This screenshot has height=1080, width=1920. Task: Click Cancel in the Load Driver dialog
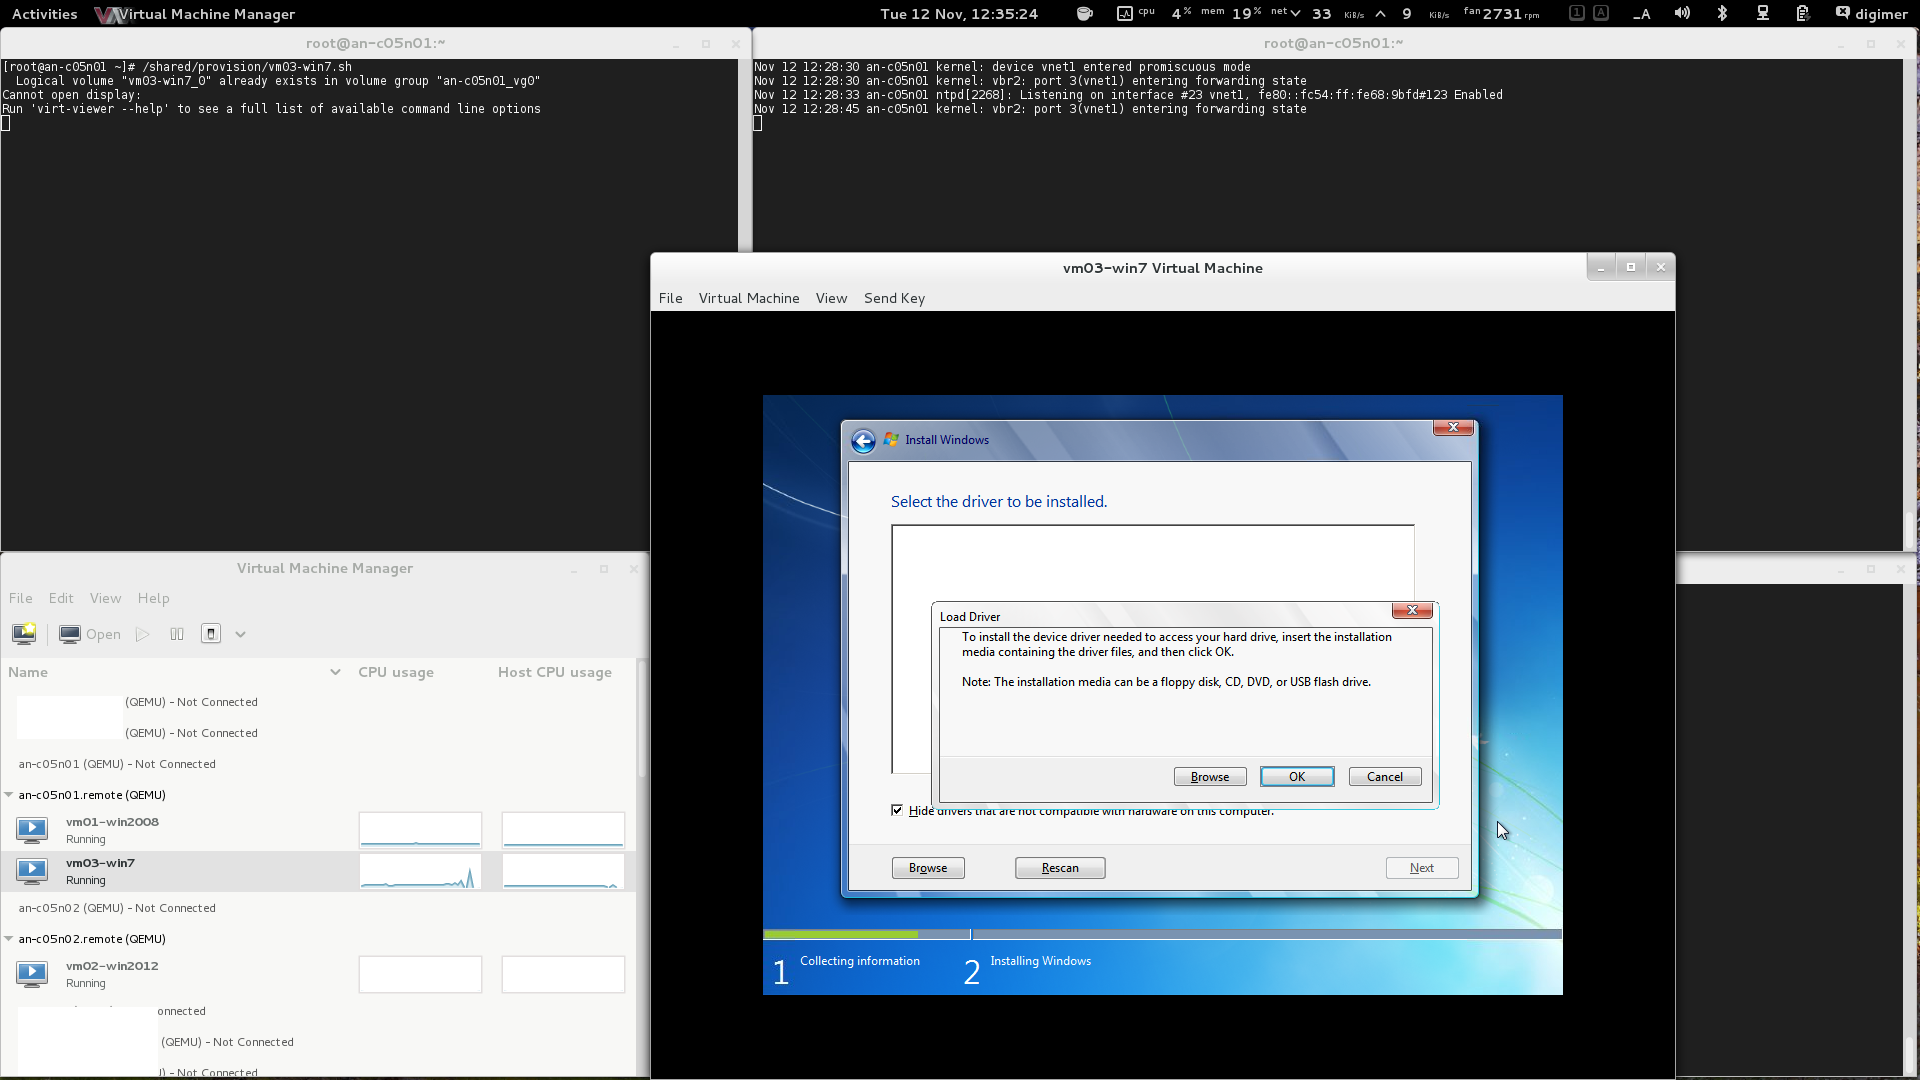(1385, 777)
